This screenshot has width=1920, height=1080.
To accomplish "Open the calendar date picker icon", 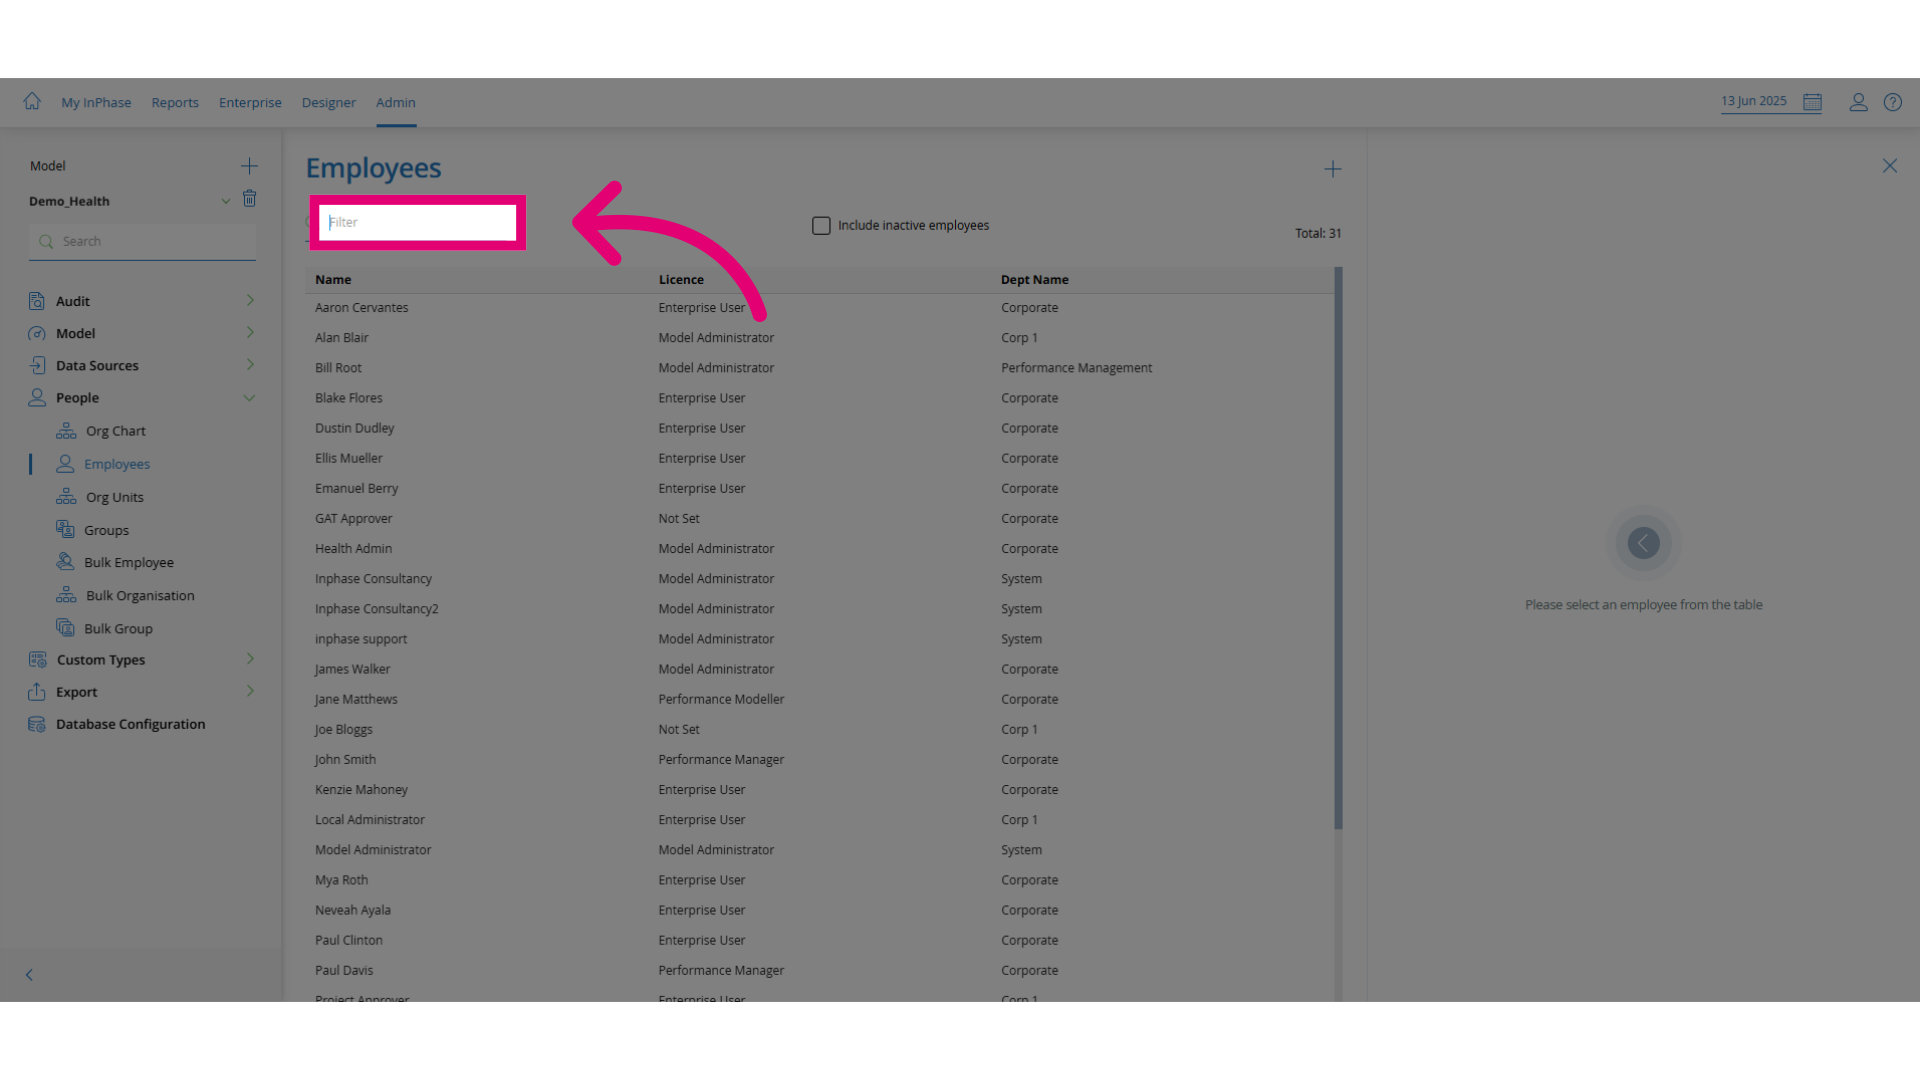I will 1812,102.
